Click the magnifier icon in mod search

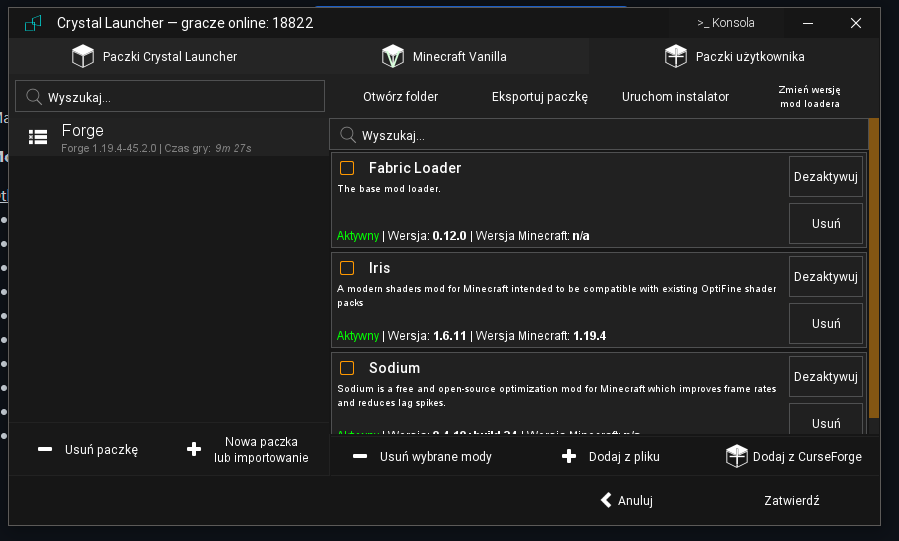coord(348,135)
